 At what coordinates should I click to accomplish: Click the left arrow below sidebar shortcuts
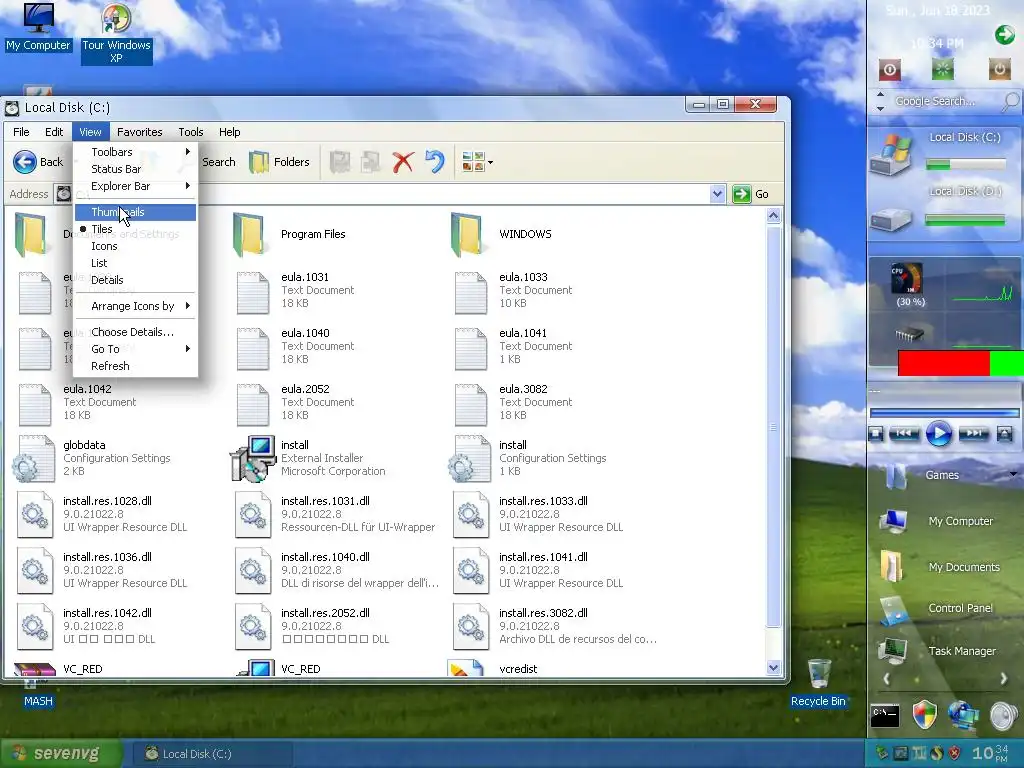click(886, 679)
